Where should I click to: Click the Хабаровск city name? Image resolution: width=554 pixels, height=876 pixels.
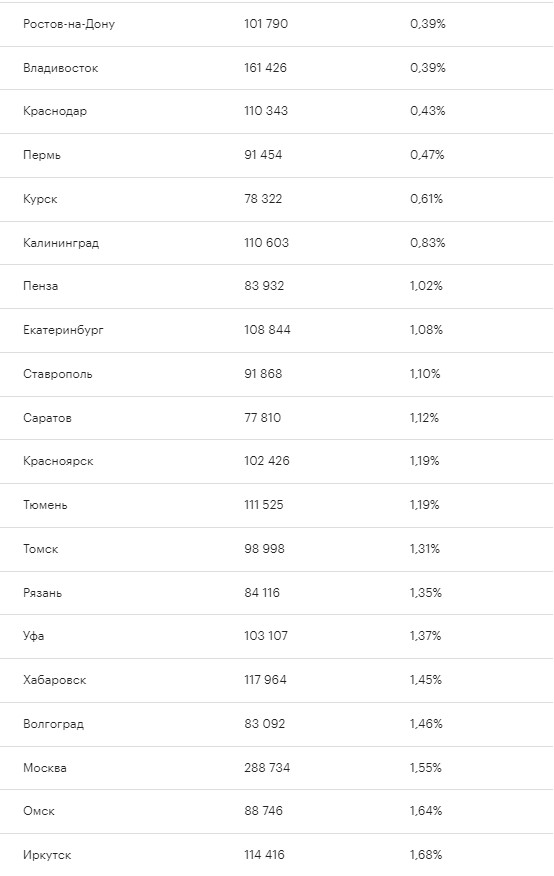[x=55, y=680]
